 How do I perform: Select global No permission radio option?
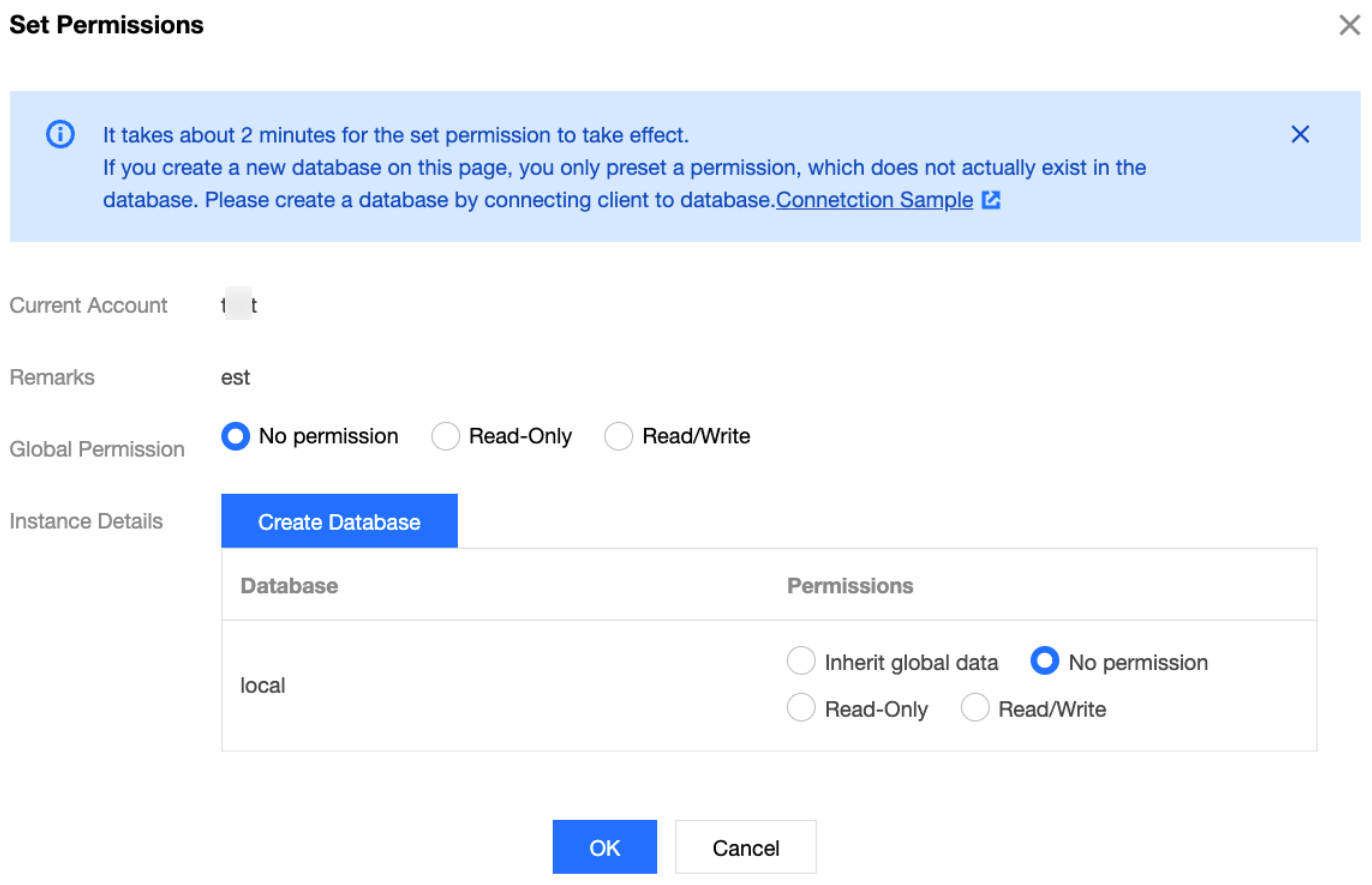click(x=235, y=437)
